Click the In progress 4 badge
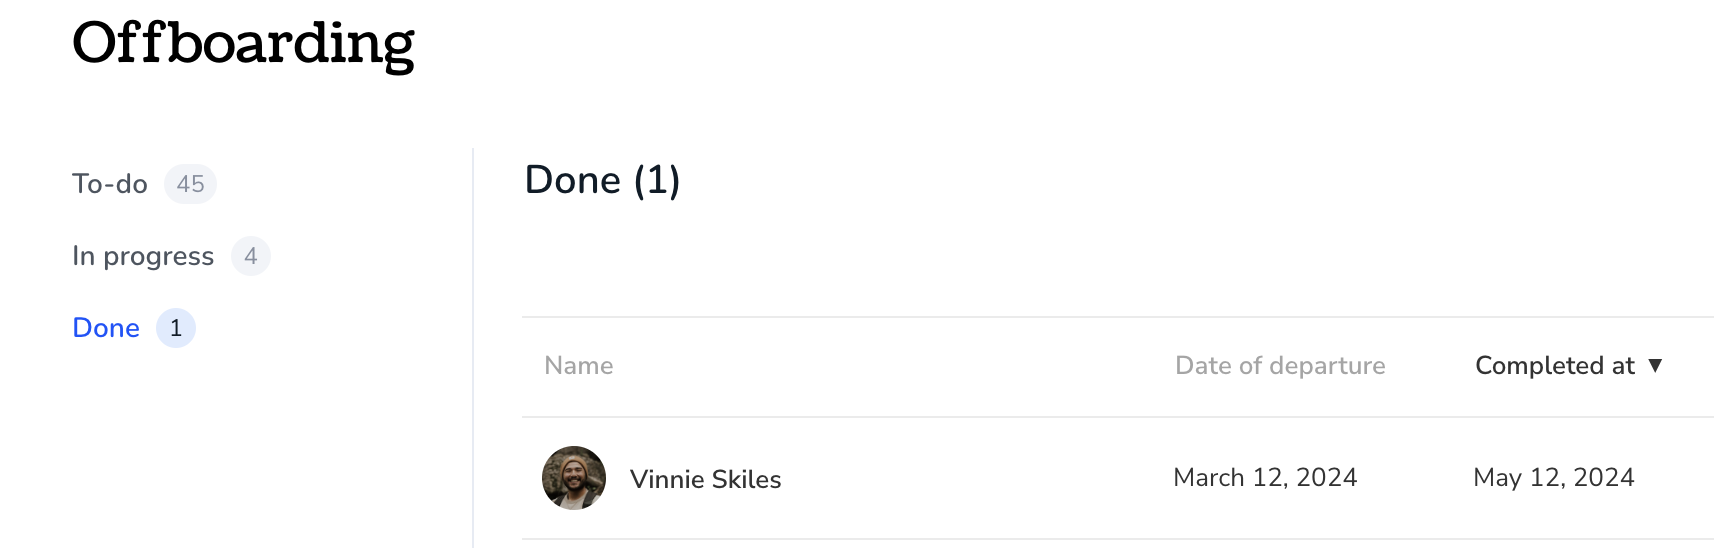Viewport: 1714px width, 548px height. pos(251,256)
